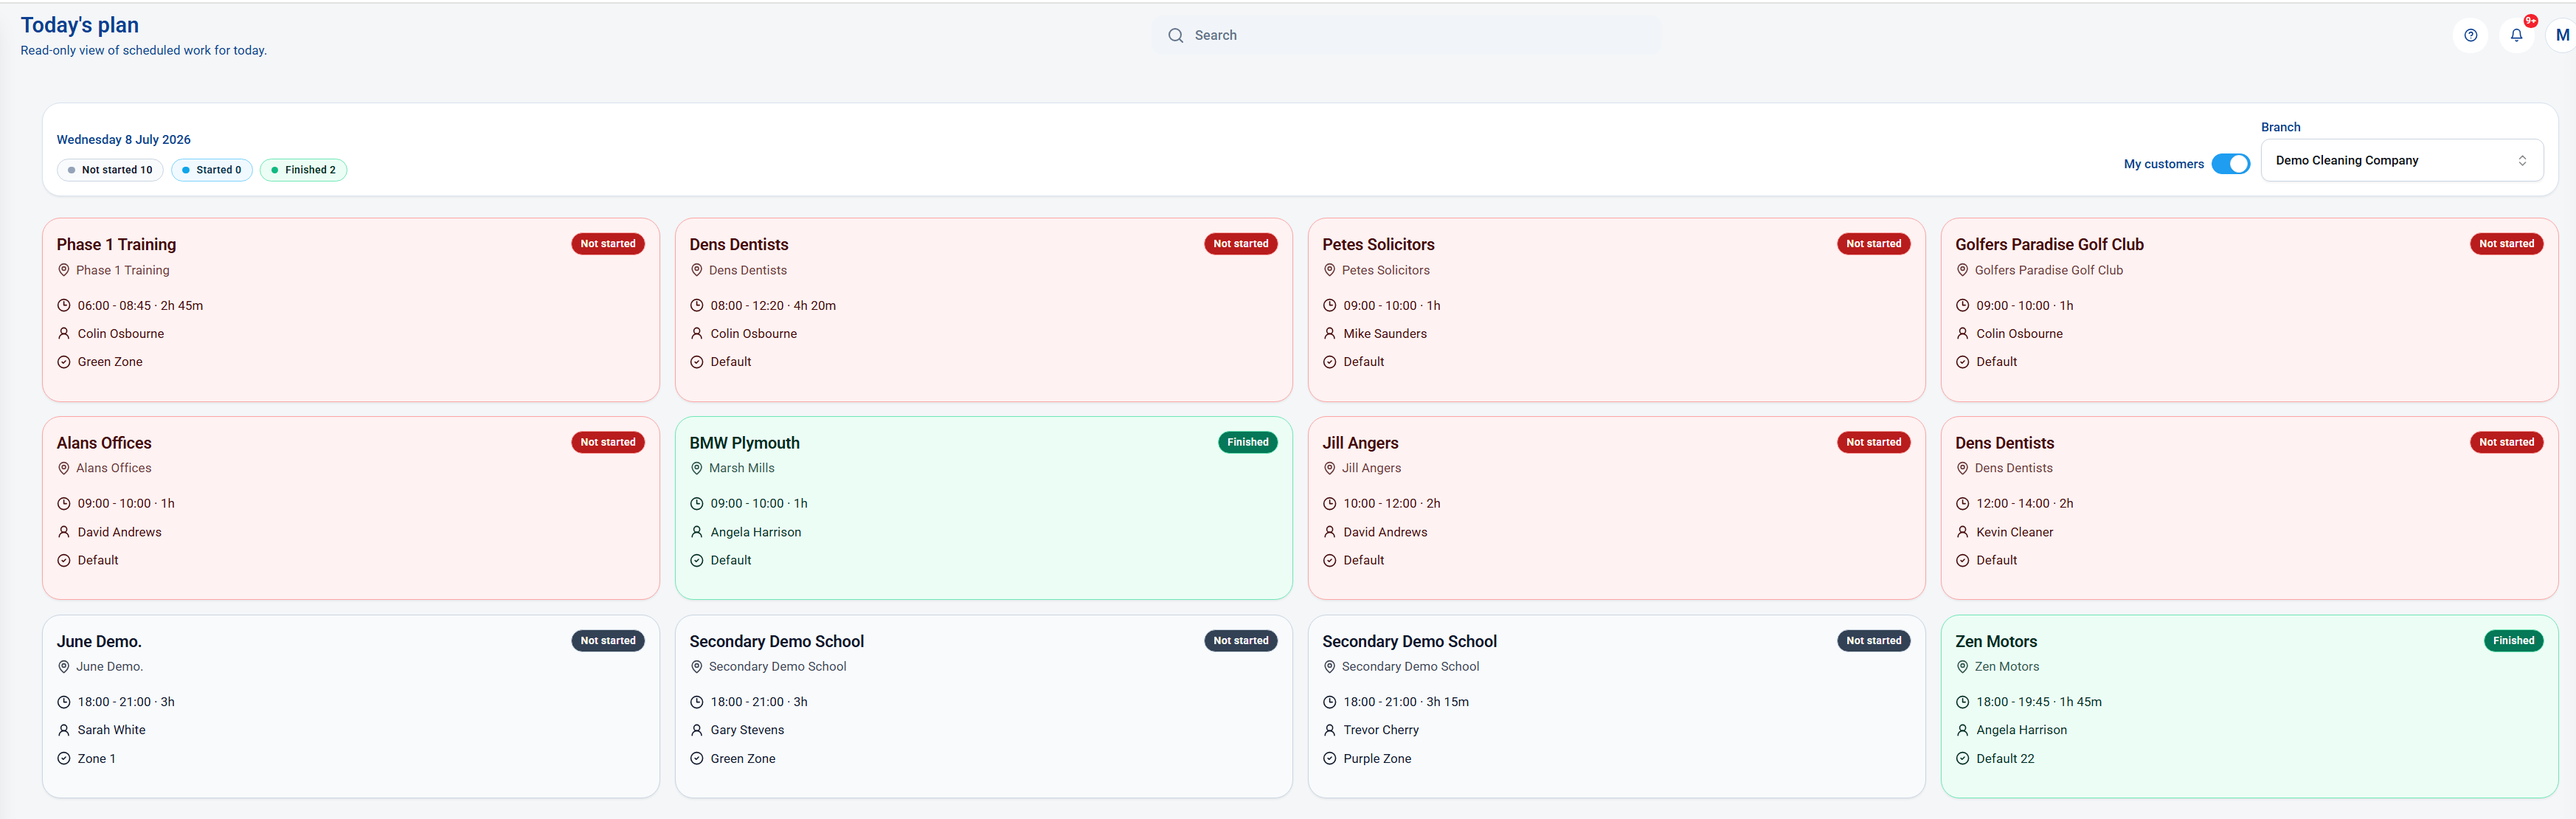Click location pin beside Marsh Mills

pyautogui.click(x=697, y=468)
